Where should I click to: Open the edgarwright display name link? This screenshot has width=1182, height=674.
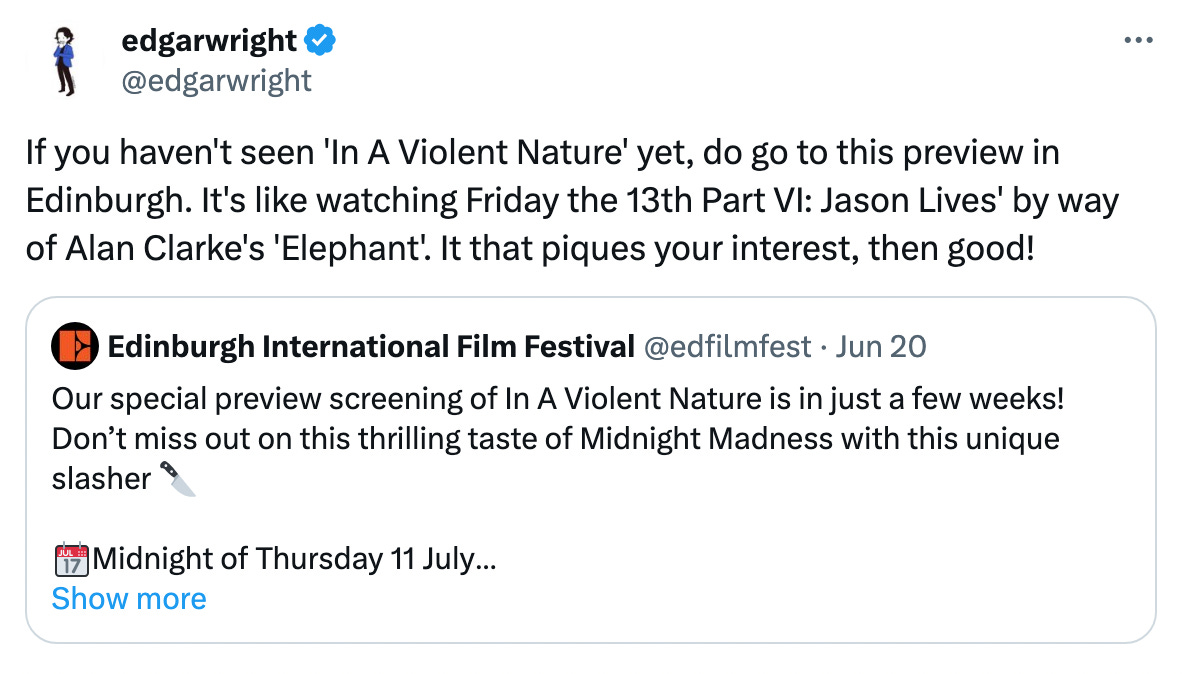click(209, 41)
